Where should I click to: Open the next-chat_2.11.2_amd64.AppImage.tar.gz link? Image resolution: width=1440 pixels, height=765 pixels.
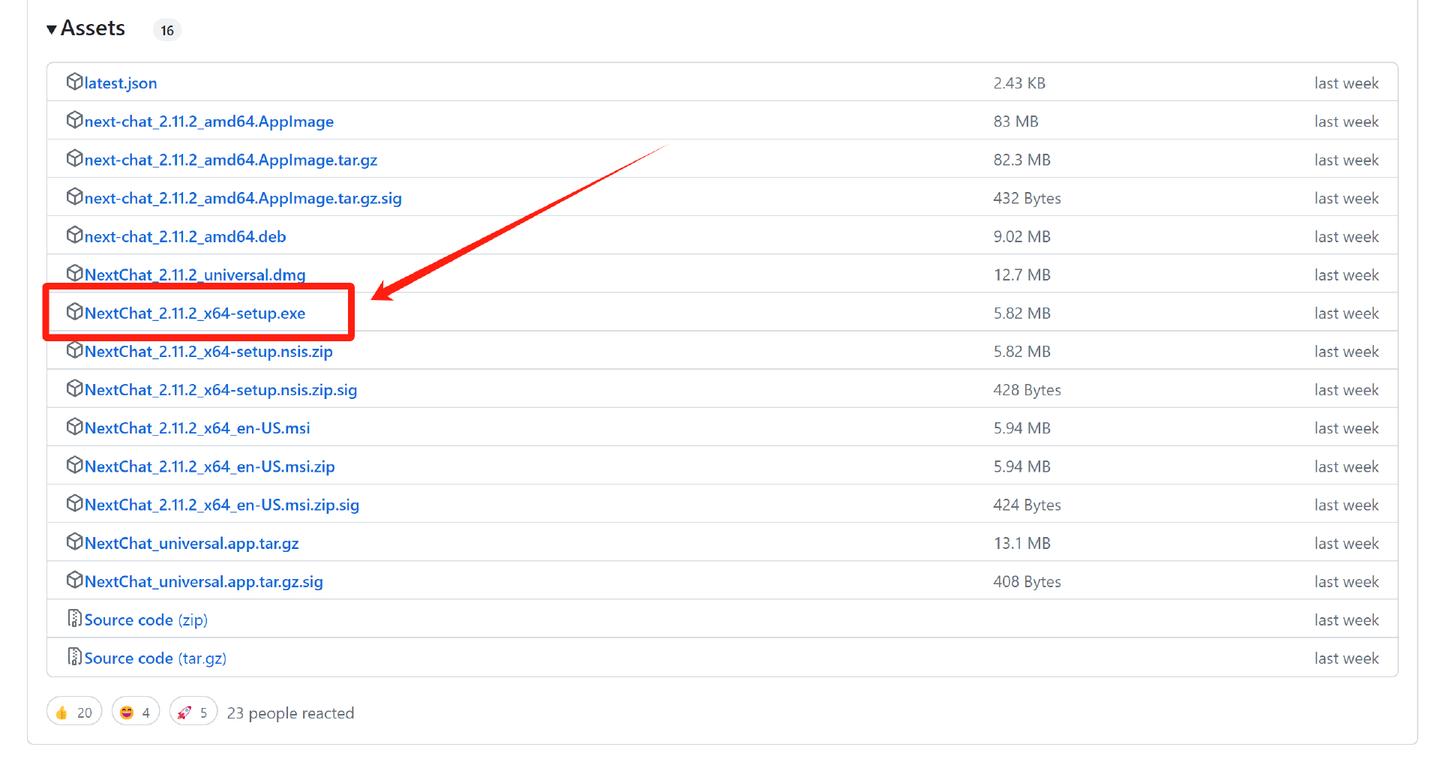pos(231,160)
